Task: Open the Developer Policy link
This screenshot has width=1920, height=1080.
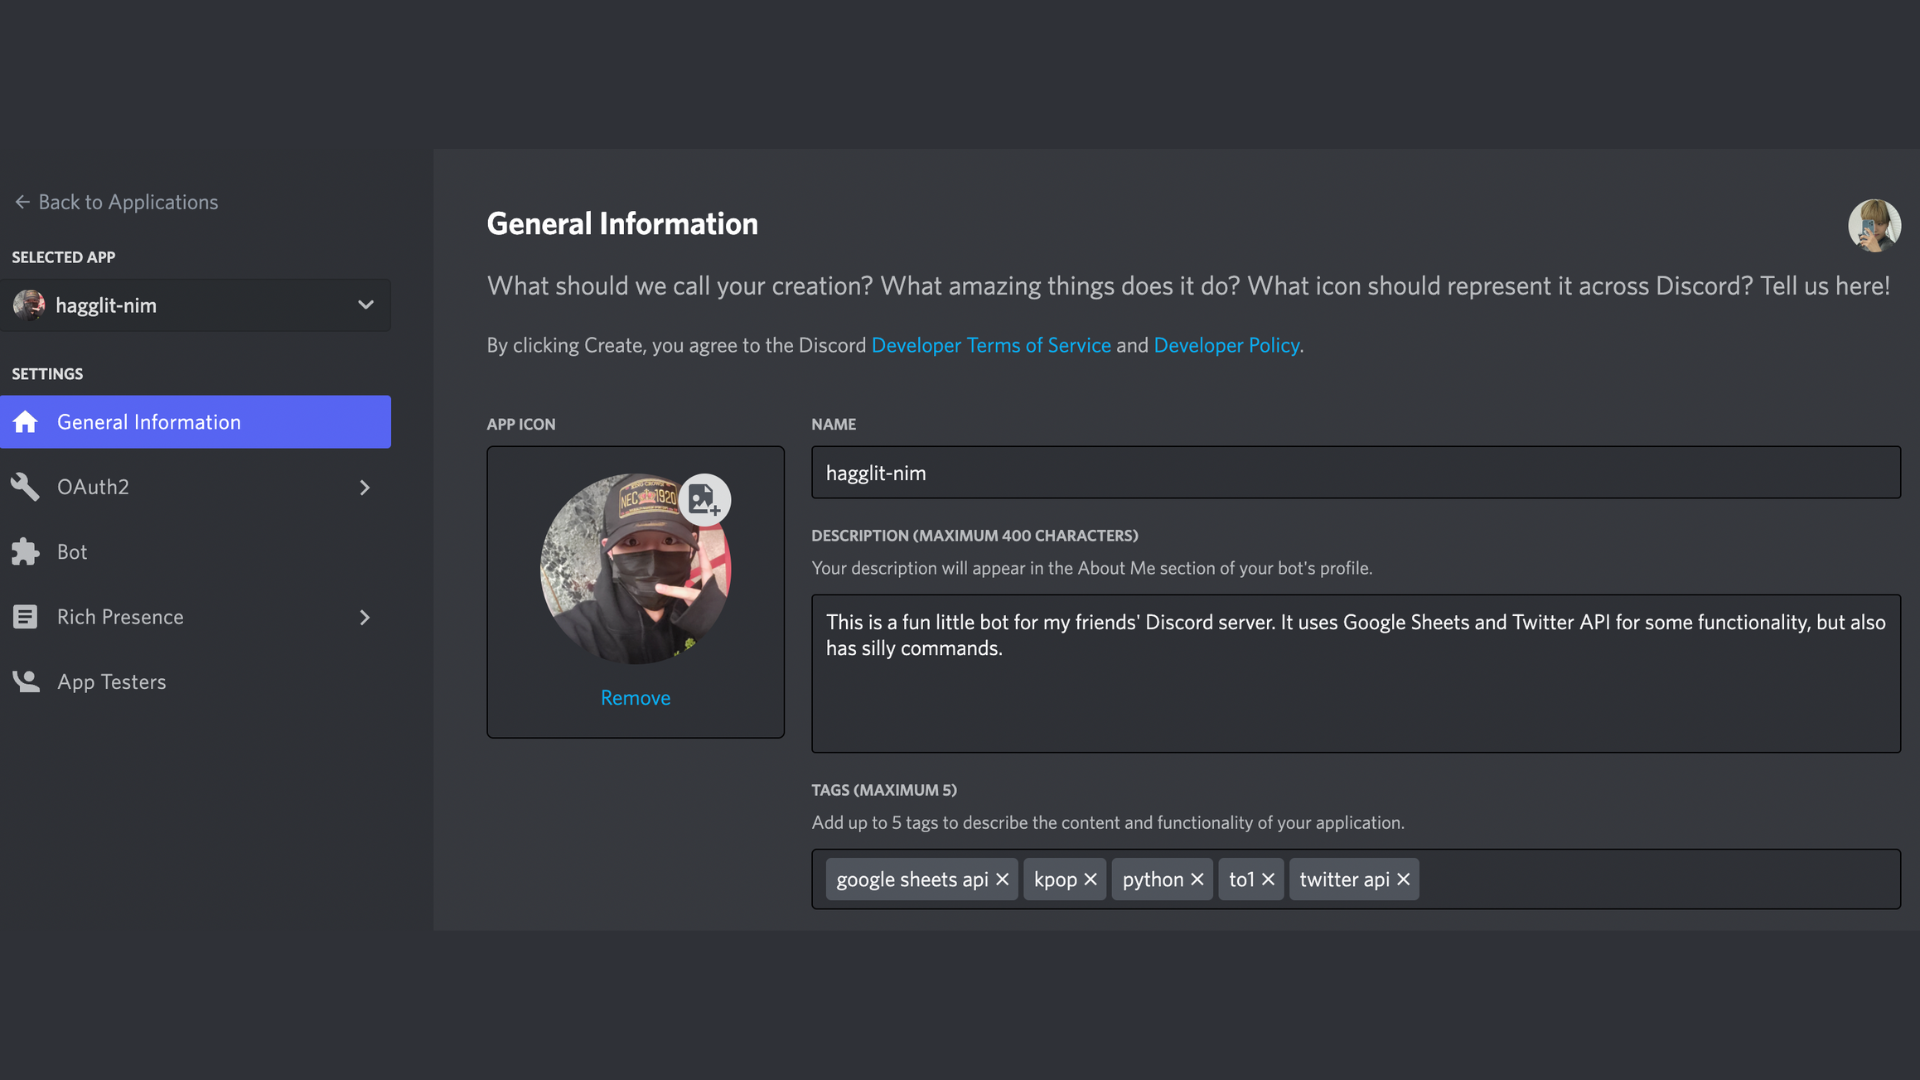Action: [x=1226, y=345]
